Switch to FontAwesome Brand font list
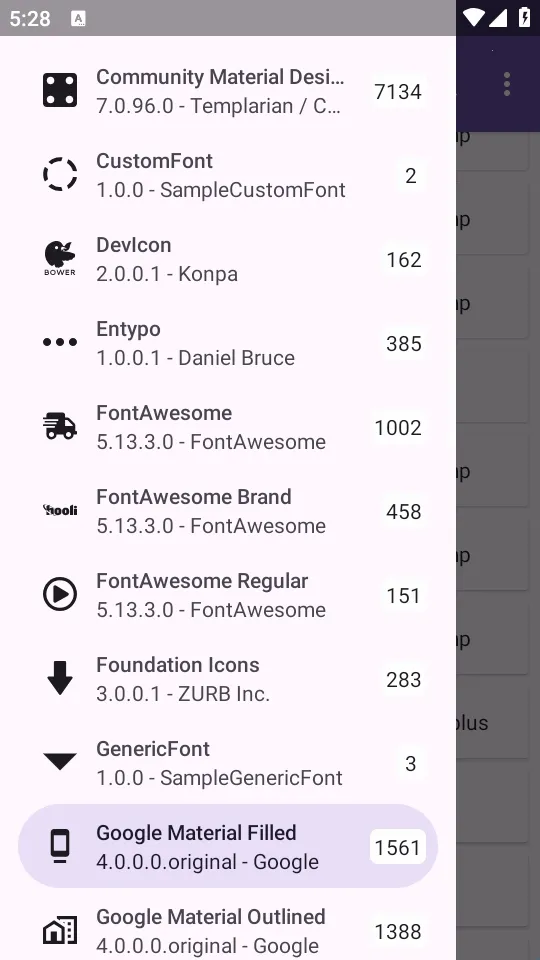540x960 pixels. pos(228,511)
